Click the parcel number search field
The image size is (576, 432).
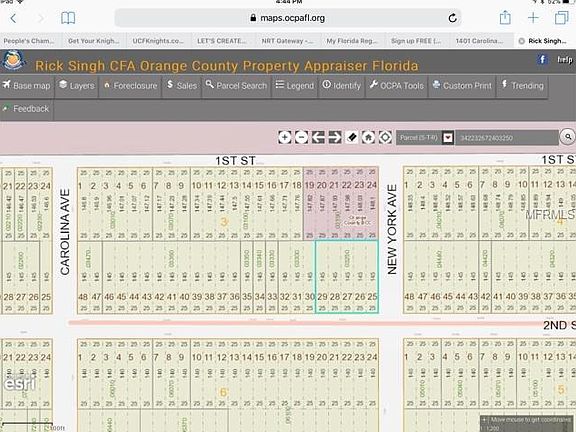click(x=507, y=138)
